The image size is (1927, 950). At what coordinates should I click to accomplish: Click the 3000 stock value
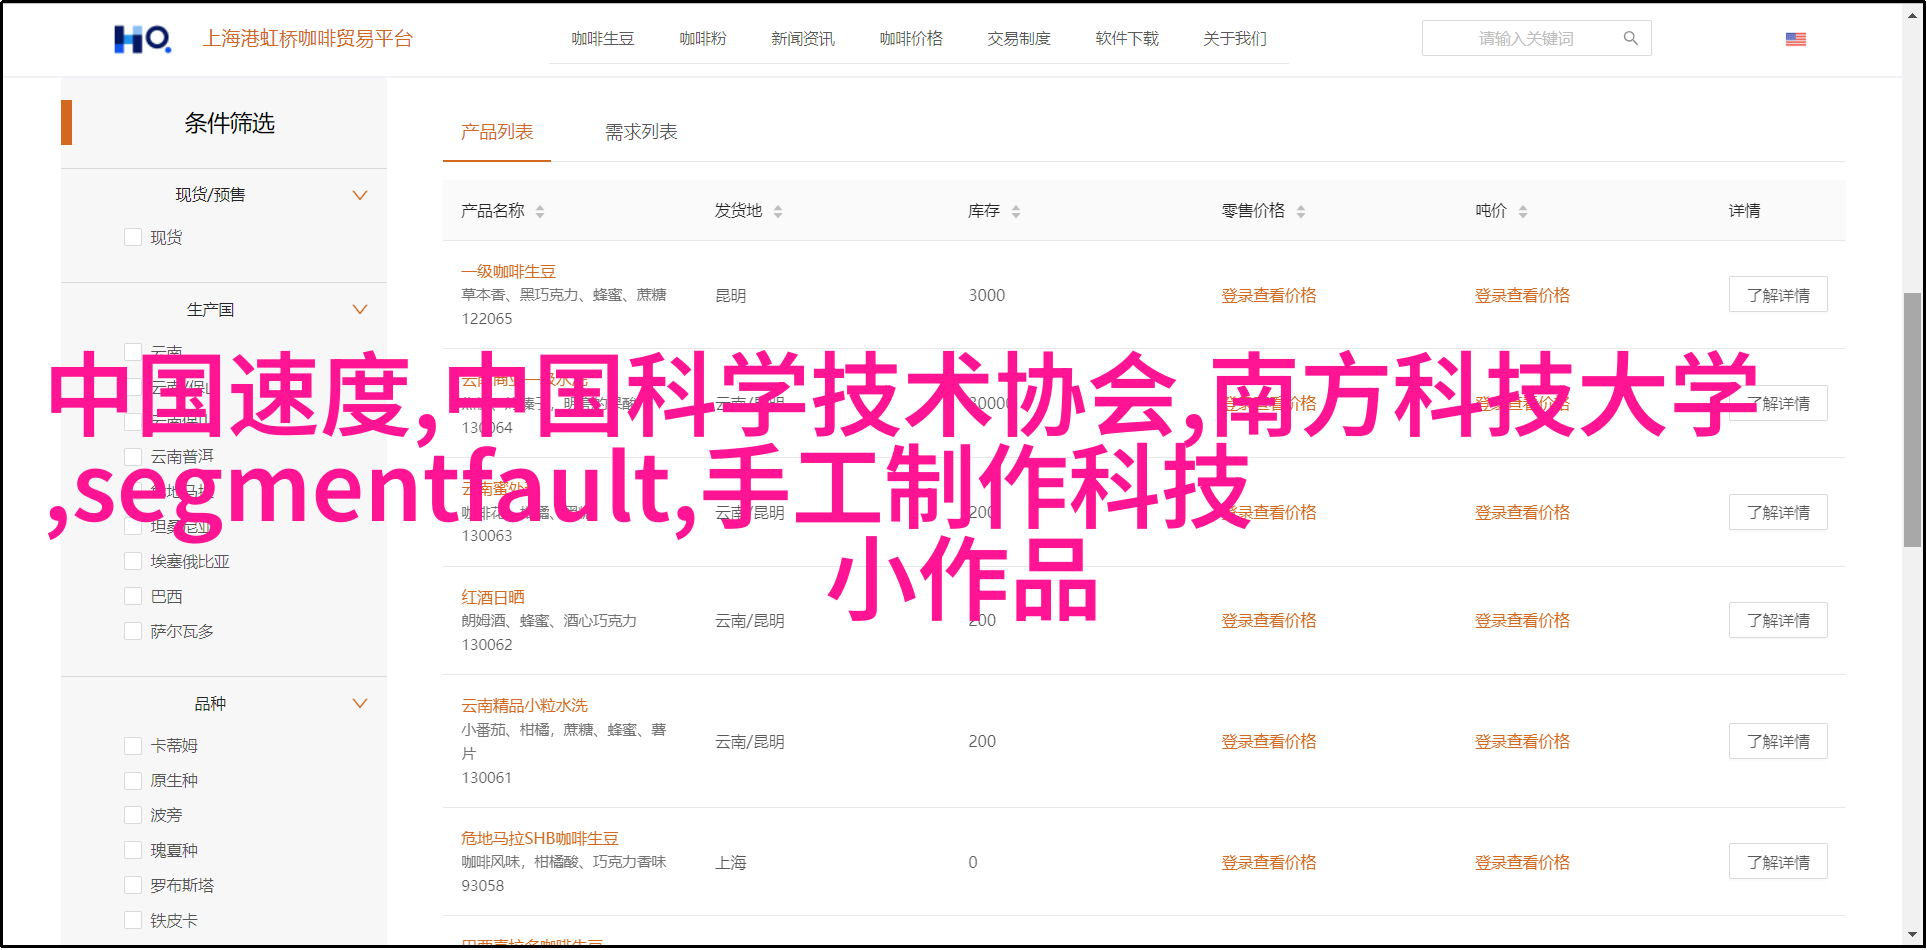986,296
